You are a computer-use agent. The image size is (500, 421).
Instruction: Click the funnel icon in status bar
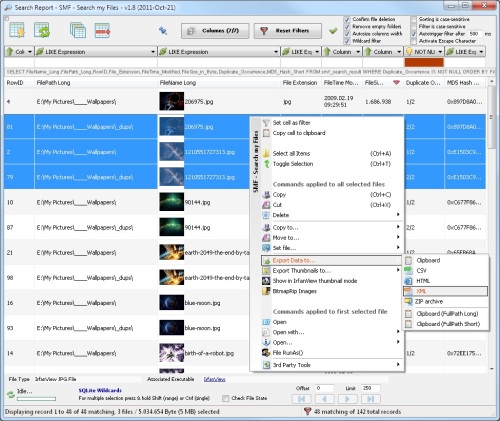click(308, 411)
